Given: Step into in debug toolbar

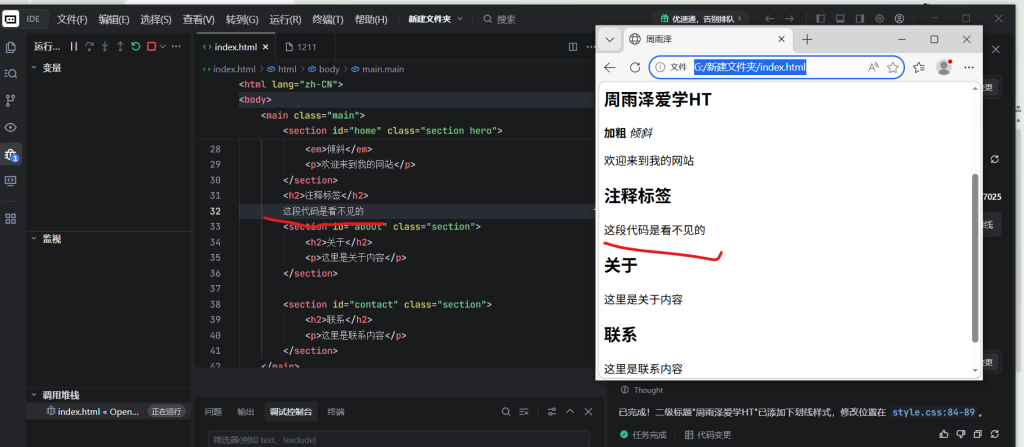Looking at the screenshot, I should coord(104,46).
